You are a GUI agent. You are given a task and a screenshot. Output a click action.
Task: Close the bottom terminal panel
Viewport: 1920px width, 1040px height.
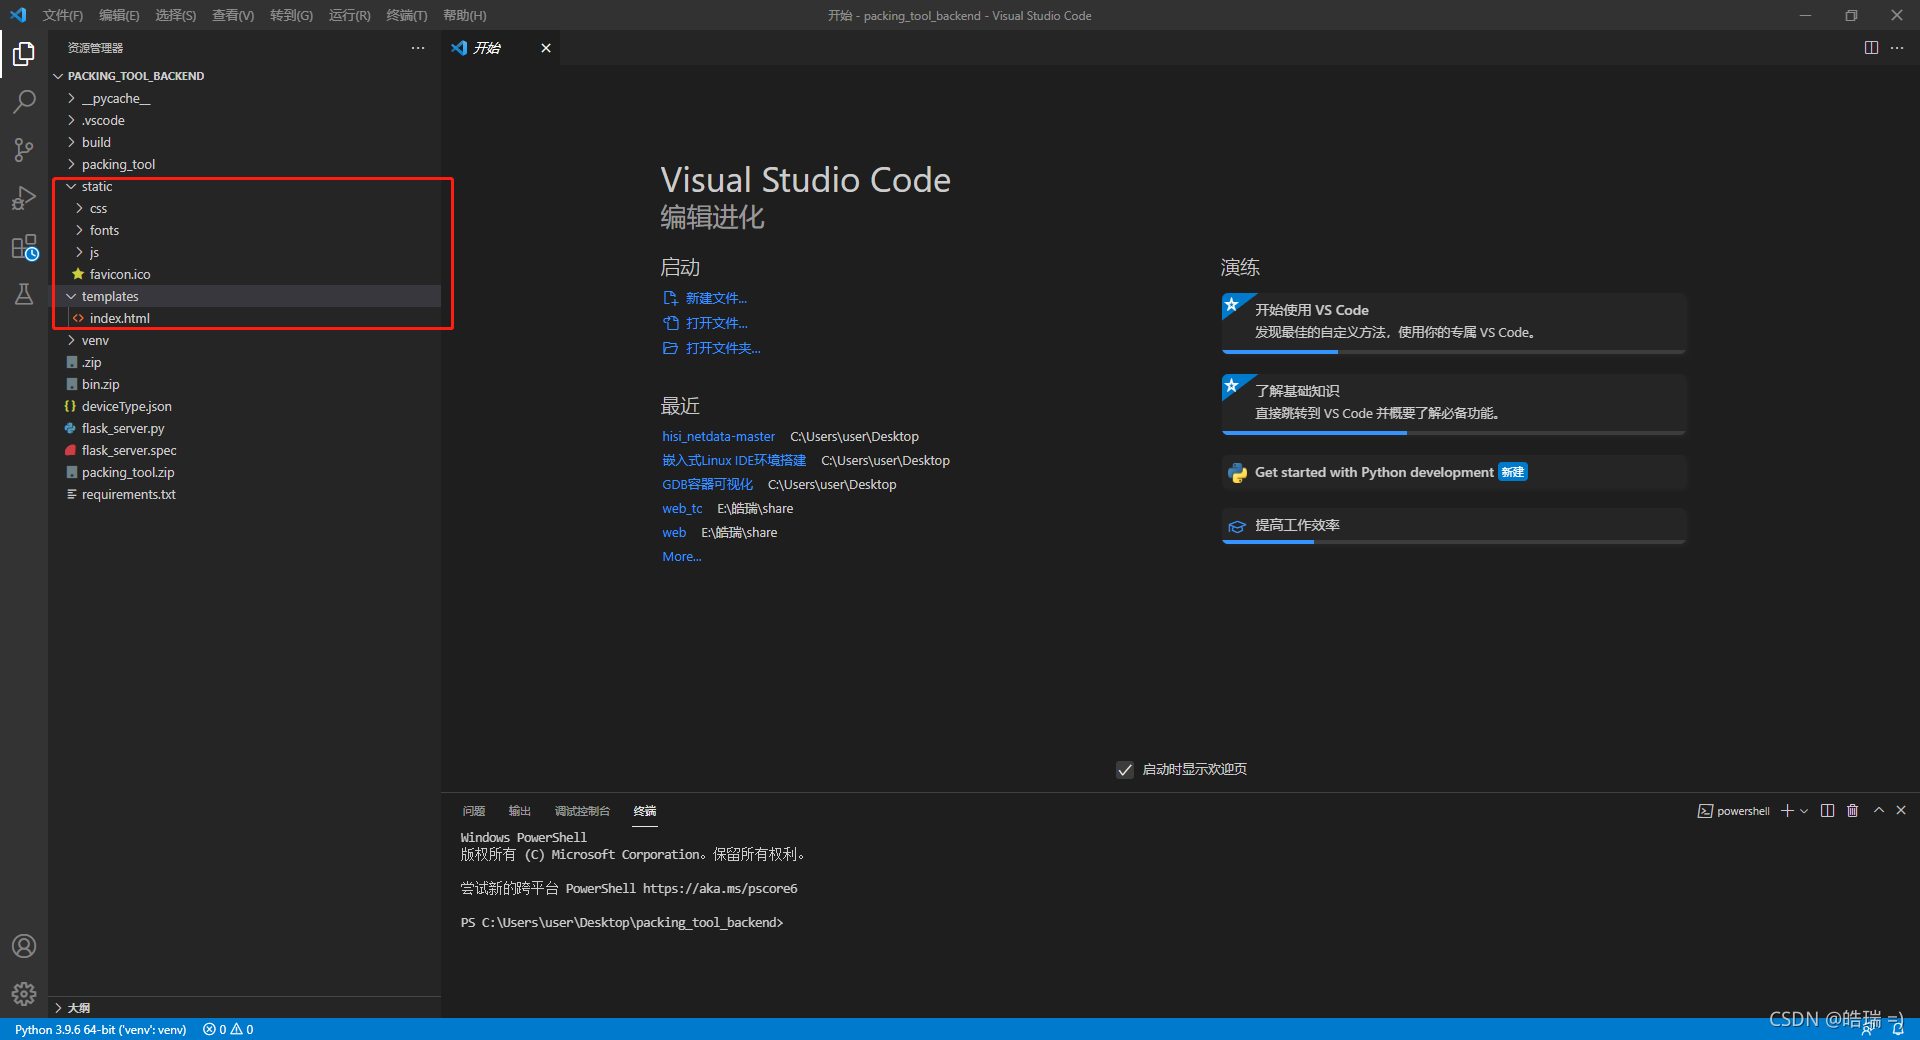click(x=1901, y=811)
